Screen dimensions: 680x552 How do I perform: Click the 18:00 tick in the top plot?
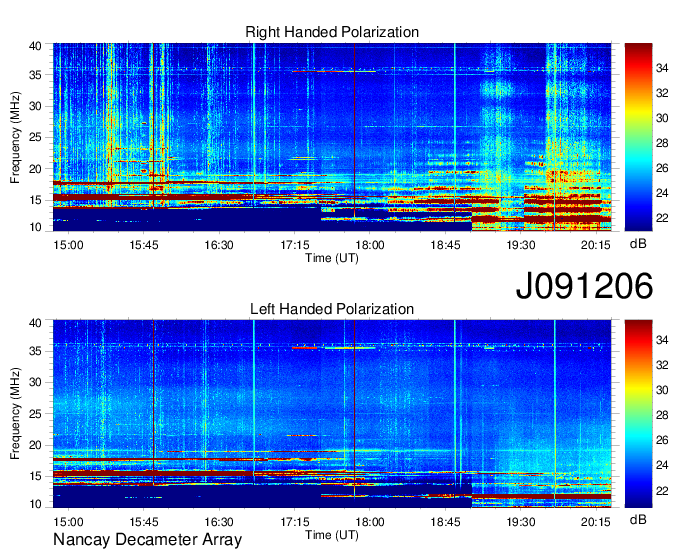pyautogui.click(x=370, y=245)
